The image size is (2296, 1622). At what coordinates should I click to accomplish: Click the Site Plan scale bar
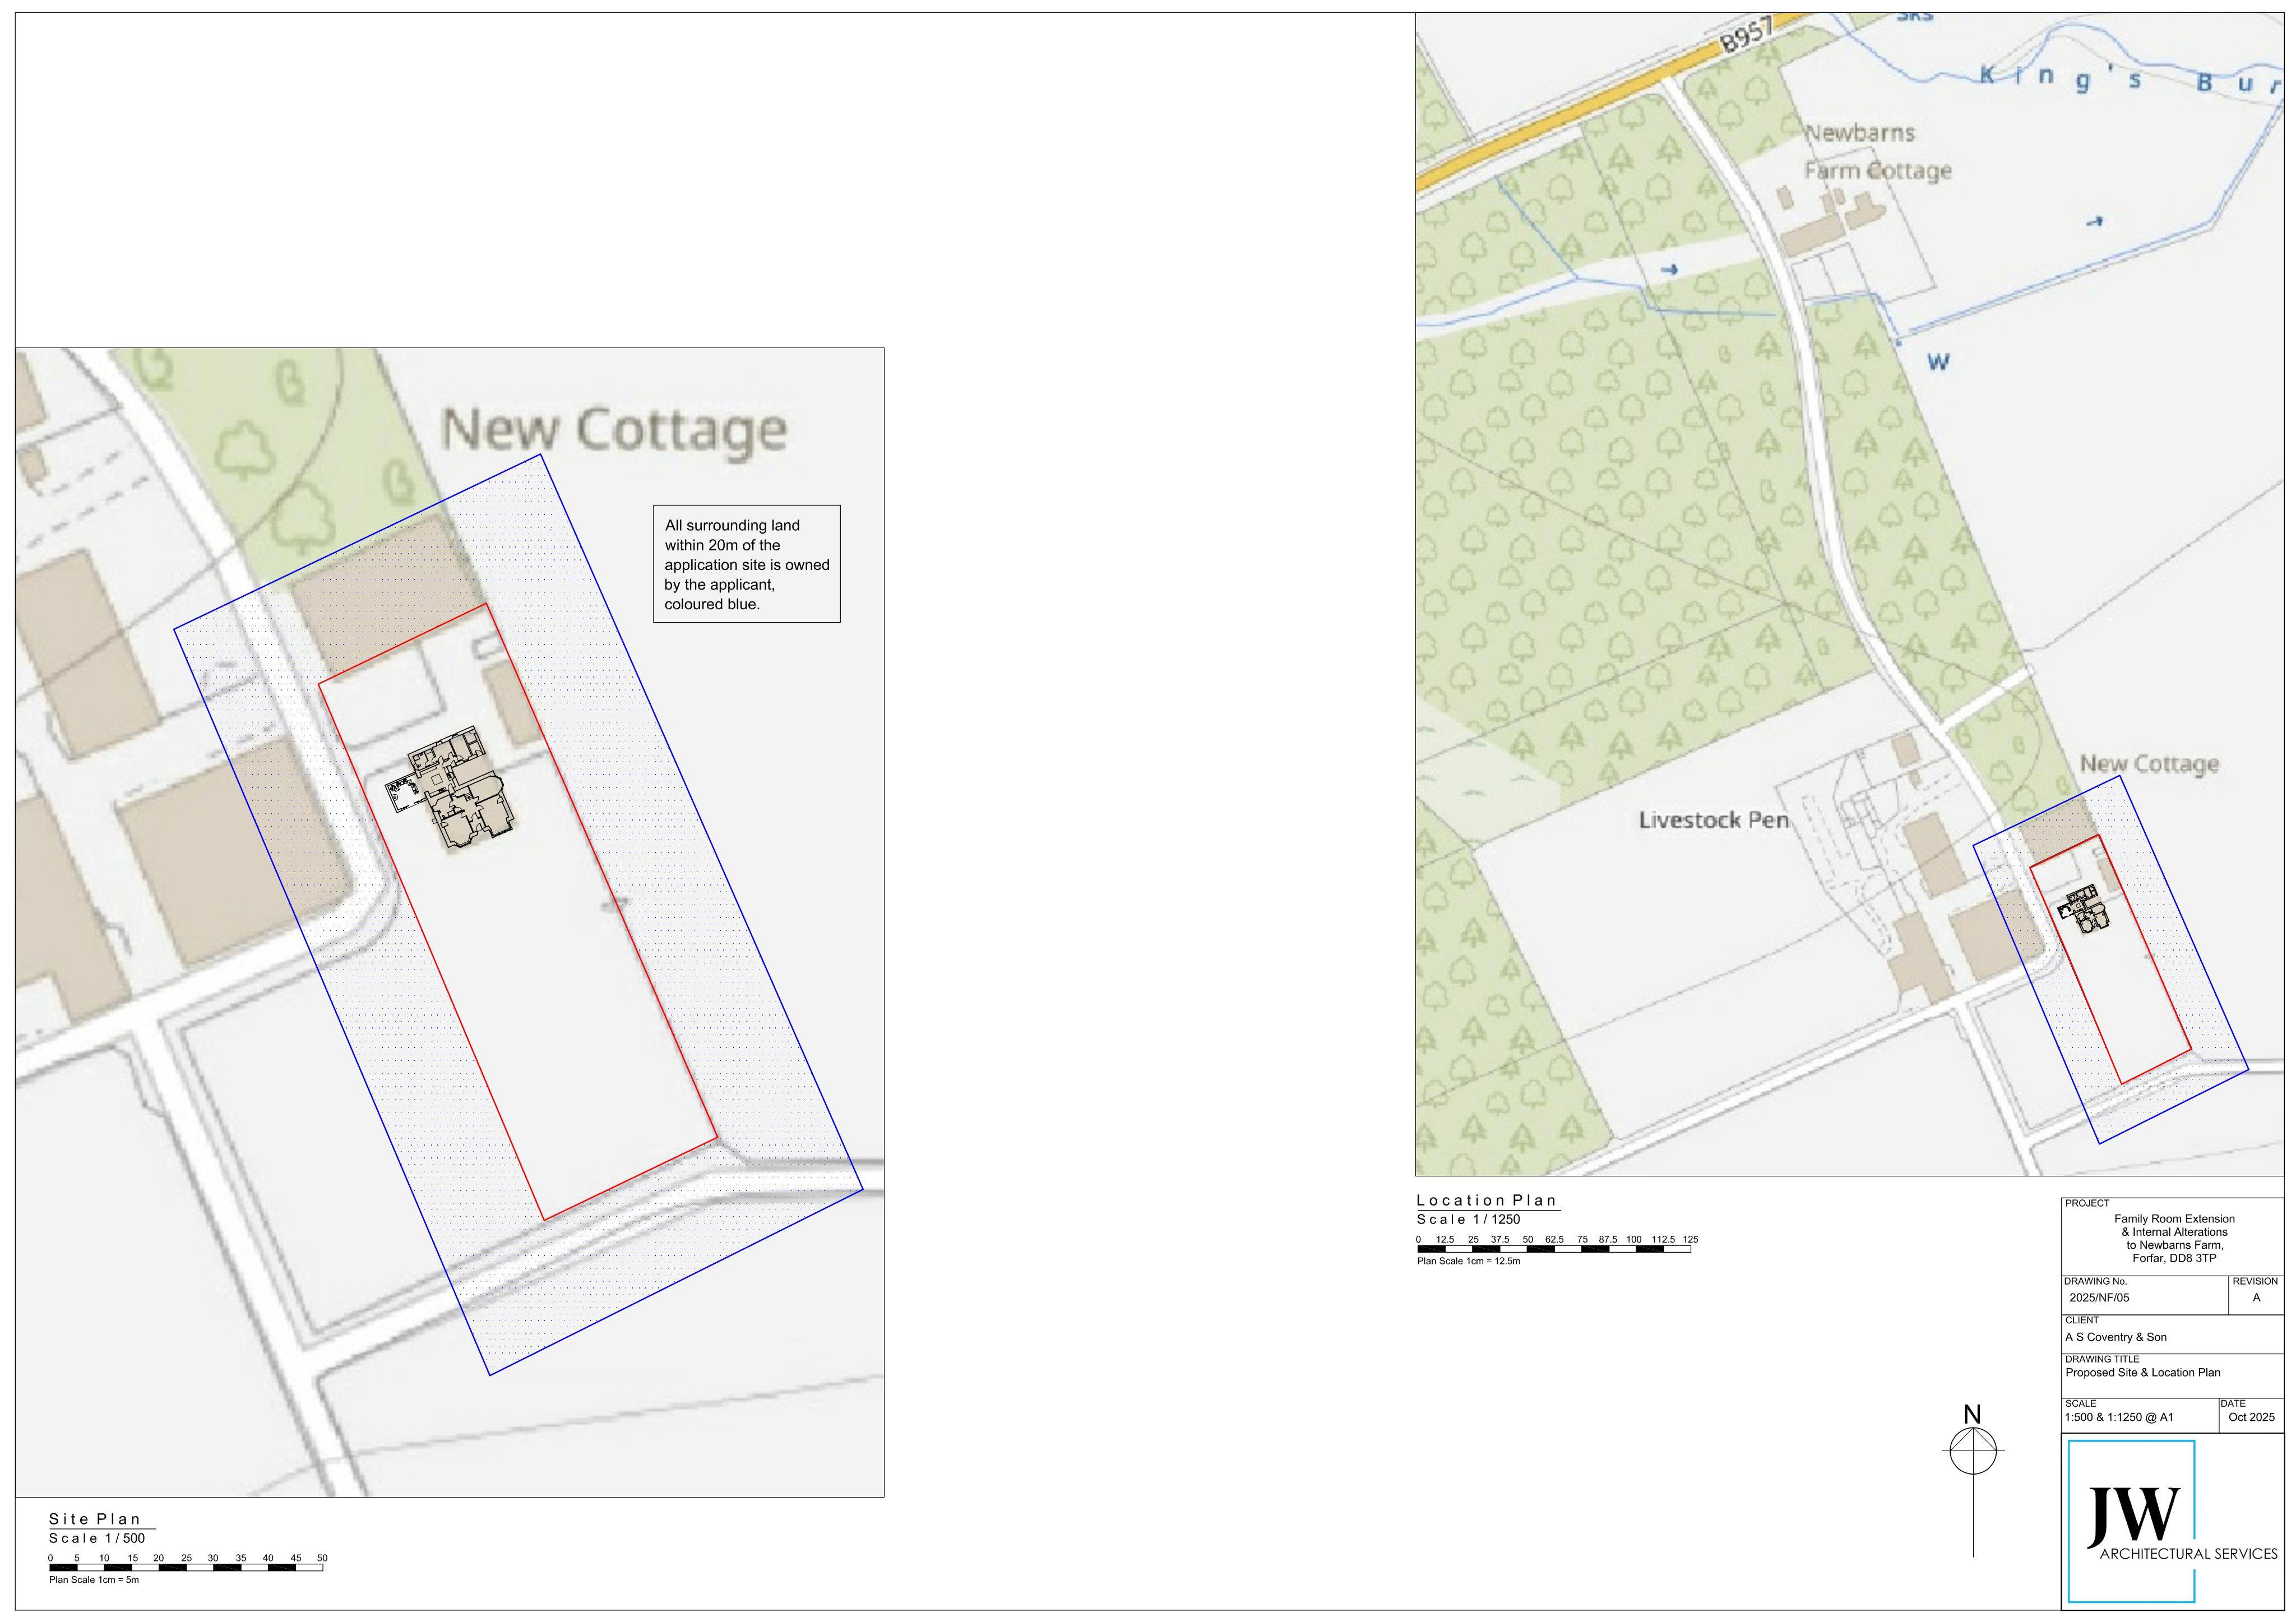click(x=186, y=1567)
